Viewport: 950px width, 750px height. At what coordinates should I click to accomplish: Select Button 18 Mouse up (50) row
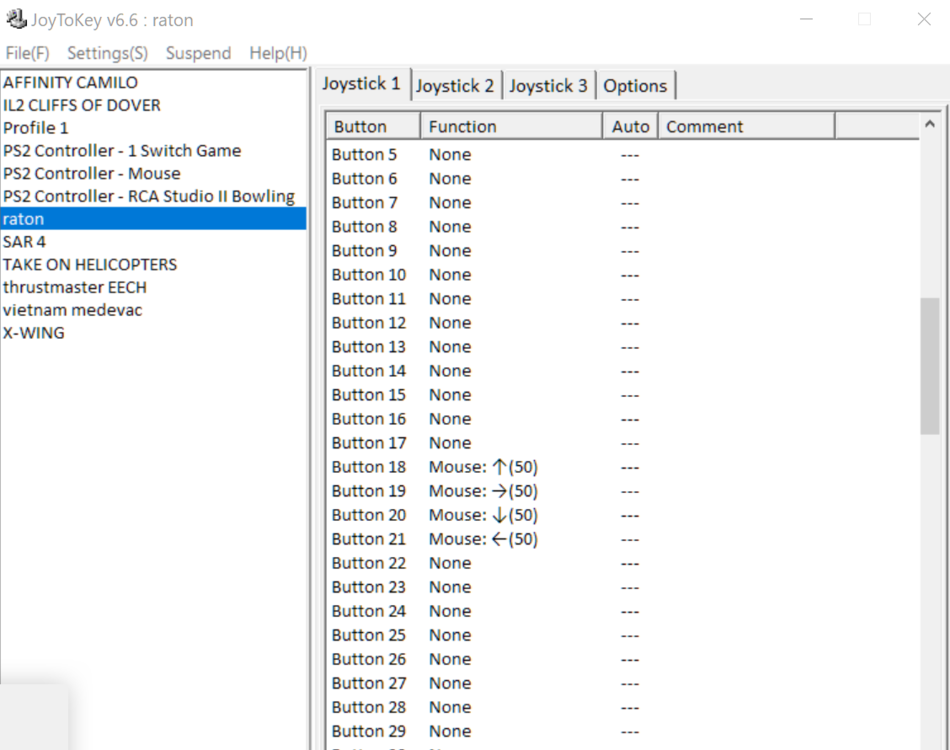[x=623, y=467]
